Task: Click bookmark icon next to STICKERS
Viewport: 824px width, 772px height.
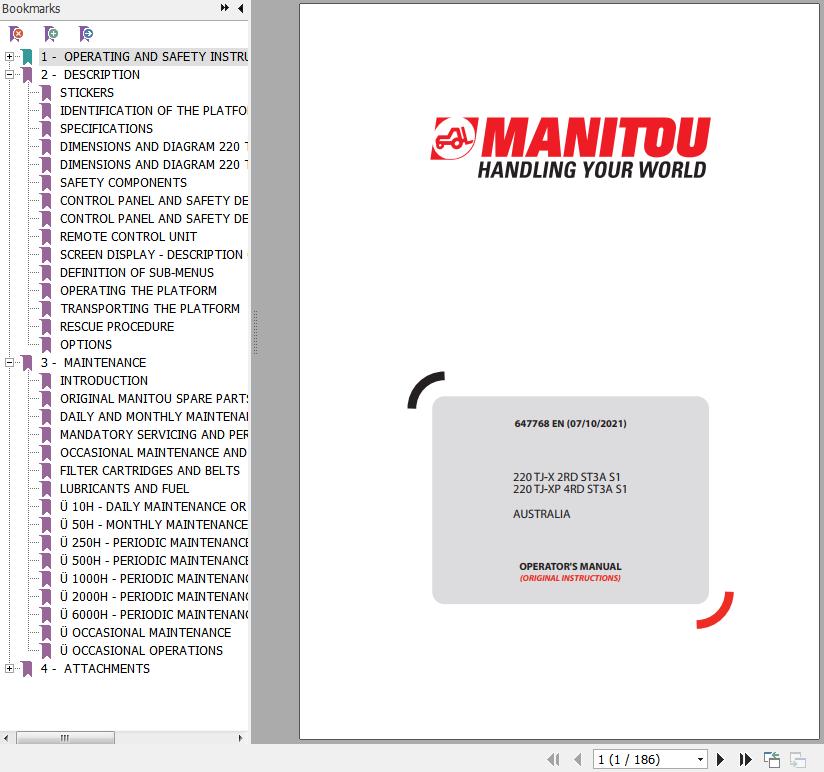Action: pyautogui.click(x=46, y=93)
